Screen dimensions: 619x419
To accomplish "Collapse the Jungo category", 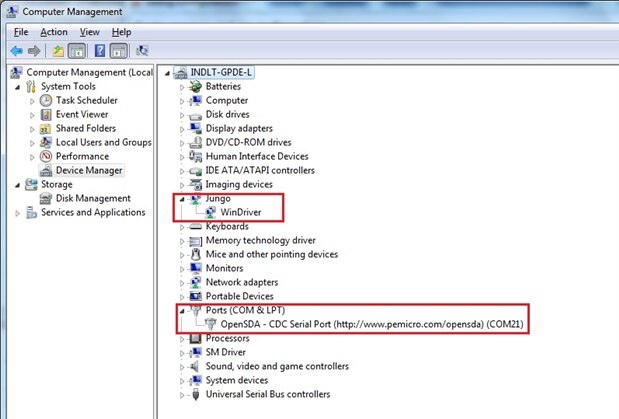I will point(182,199).
